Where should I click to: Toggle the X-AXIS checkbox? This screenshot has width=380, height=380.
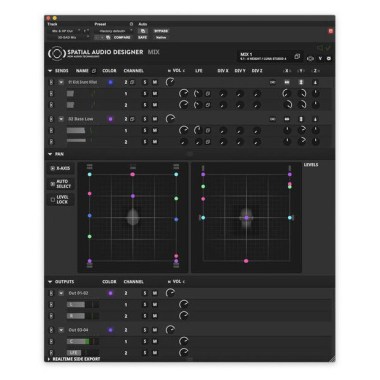pos(52,168)
